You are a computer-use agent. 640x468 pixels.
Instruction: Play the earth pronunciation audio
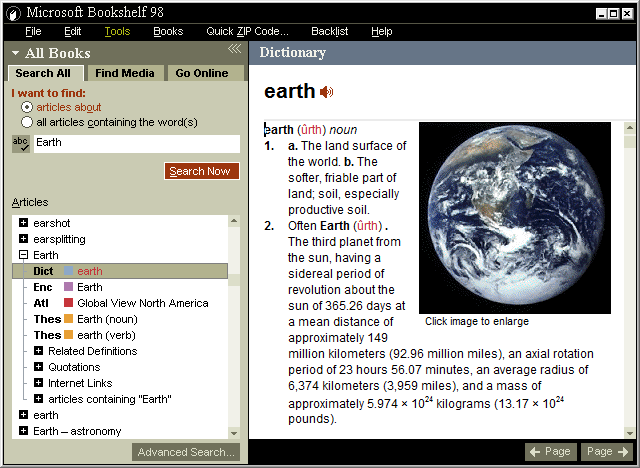[x=326, y=92]
